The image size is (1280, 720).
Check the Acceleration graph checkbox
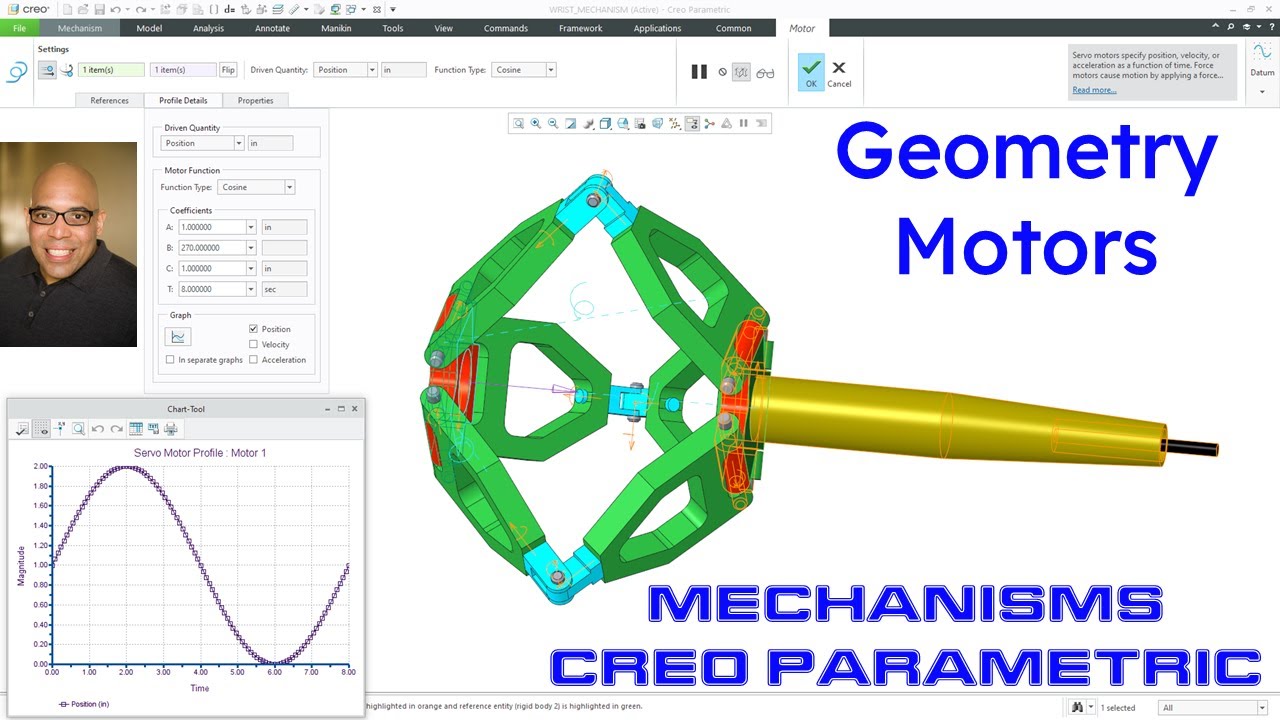[253, 360]
